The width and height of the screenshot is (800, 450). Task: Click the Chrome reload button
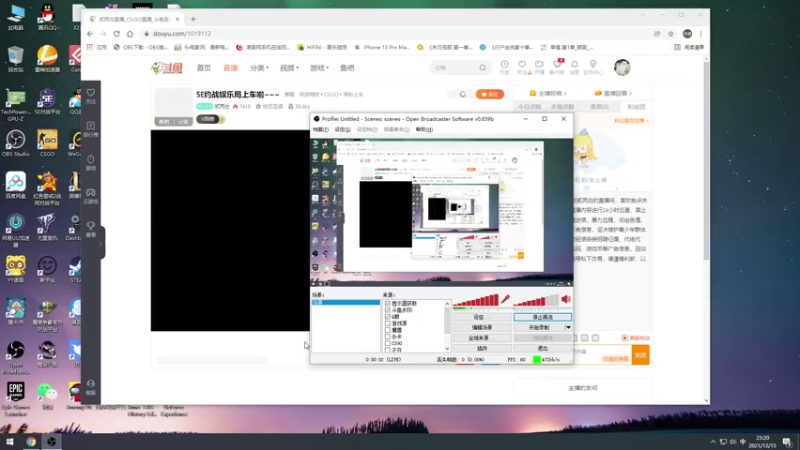tap(116, 34)
